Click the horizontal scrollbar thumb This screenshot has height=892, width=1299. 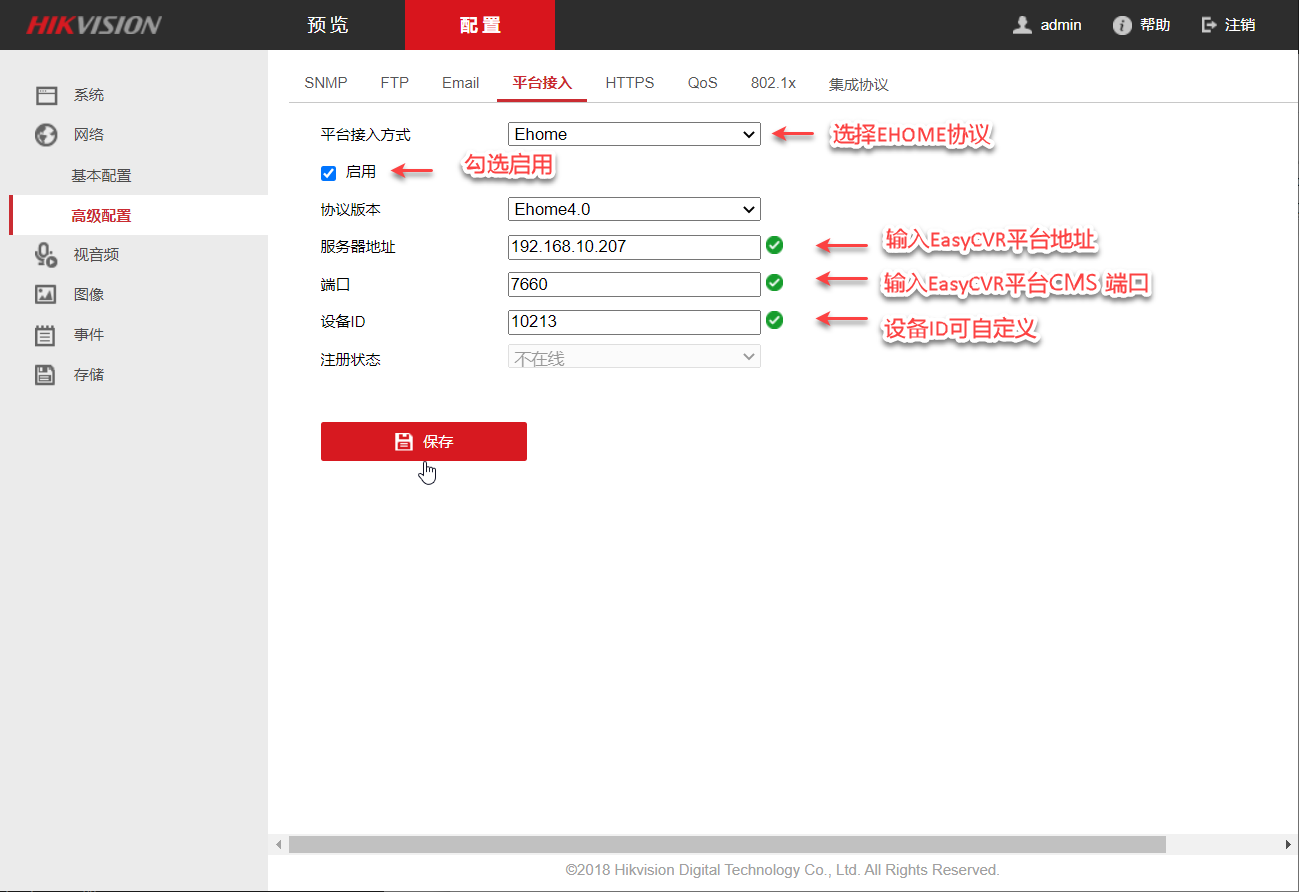point(727,845)
